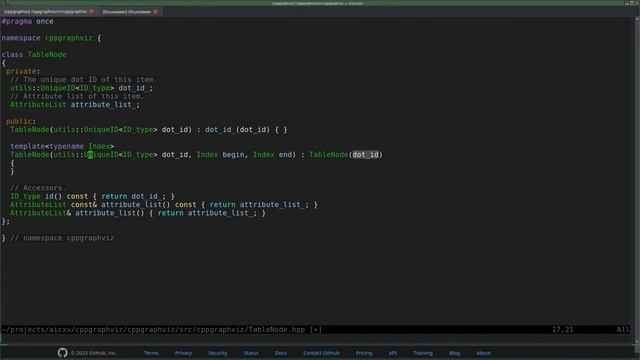The width and height of the screenshot is (640, 360).
Task: Open the Security footer link
Action: tap(218, 353)
